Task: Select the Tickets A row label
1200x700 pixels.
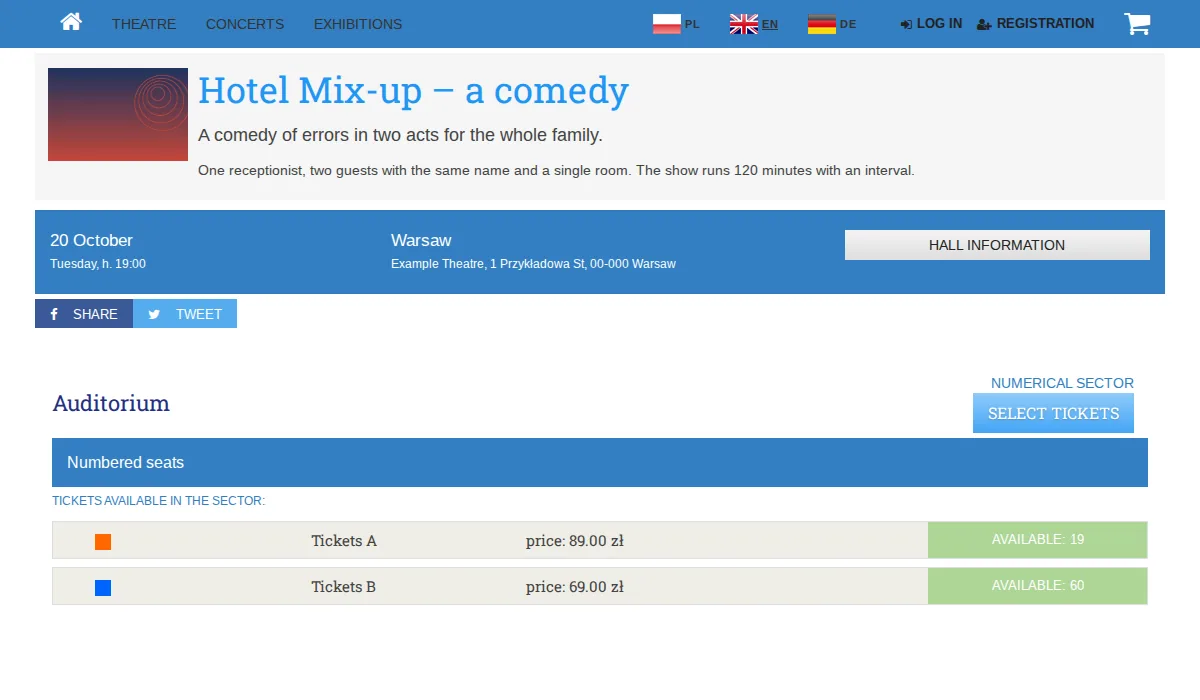Action: point(344,541)
